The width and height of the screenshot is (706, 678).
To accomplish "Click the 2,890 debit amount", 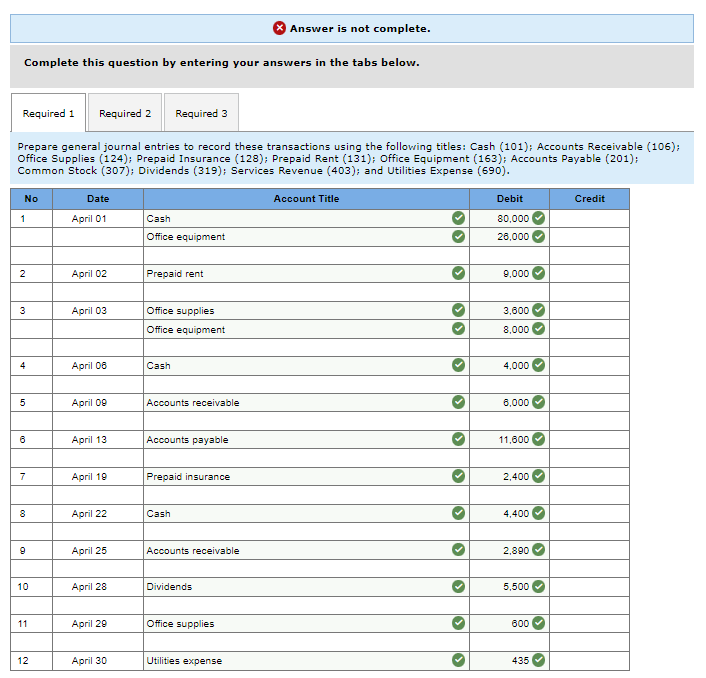I will (x=516, y=550).
